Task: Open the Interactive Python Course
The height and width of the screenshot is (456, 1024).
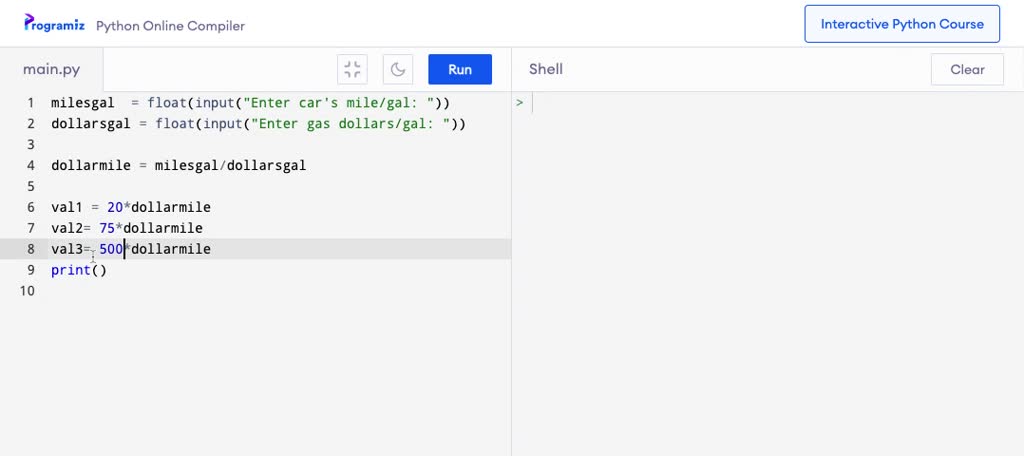Action: click(902, 24)
